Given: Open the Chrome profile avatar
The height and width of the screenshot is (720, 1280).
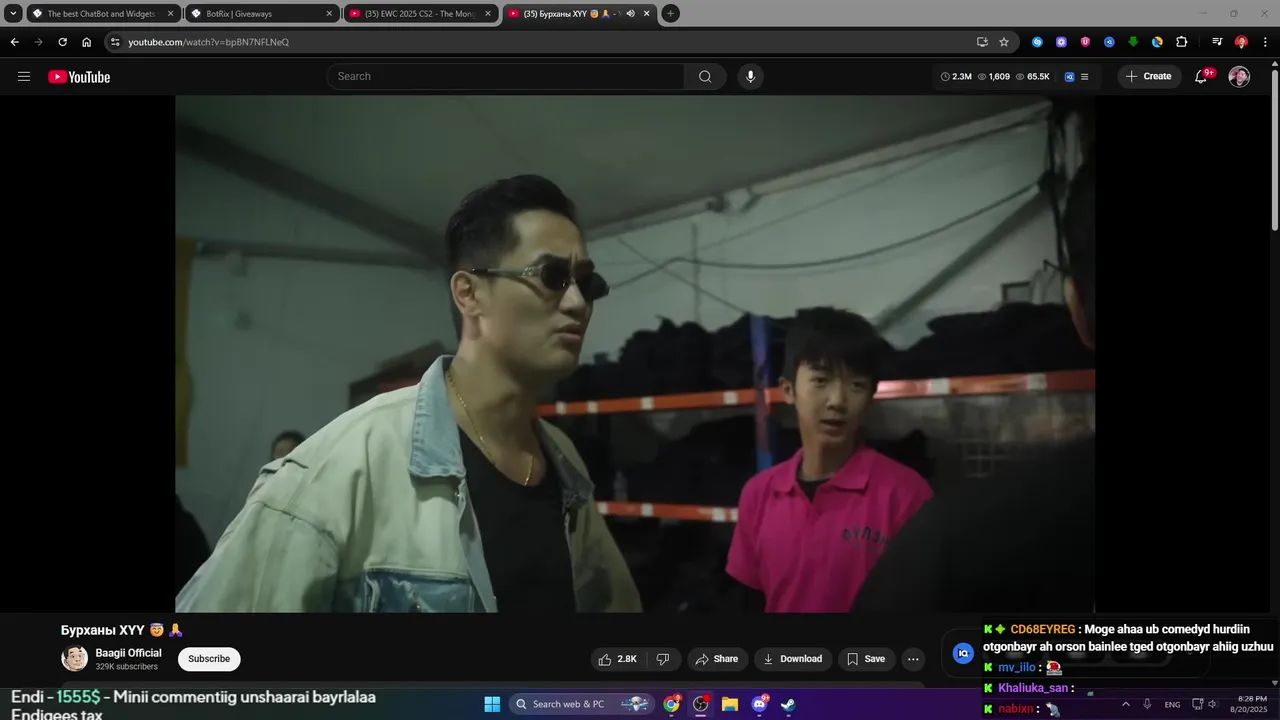Looking at the screenshot, I should pyautogui.click(x=1241, y=42).
